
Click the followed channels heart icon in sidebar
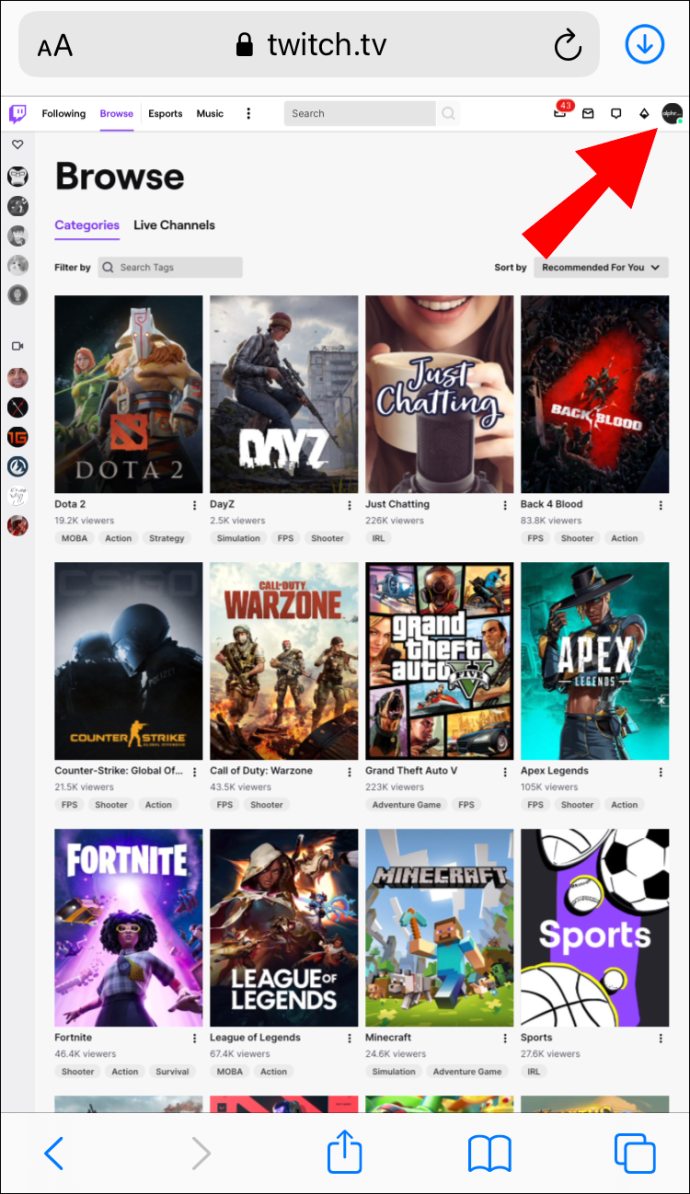18,145
